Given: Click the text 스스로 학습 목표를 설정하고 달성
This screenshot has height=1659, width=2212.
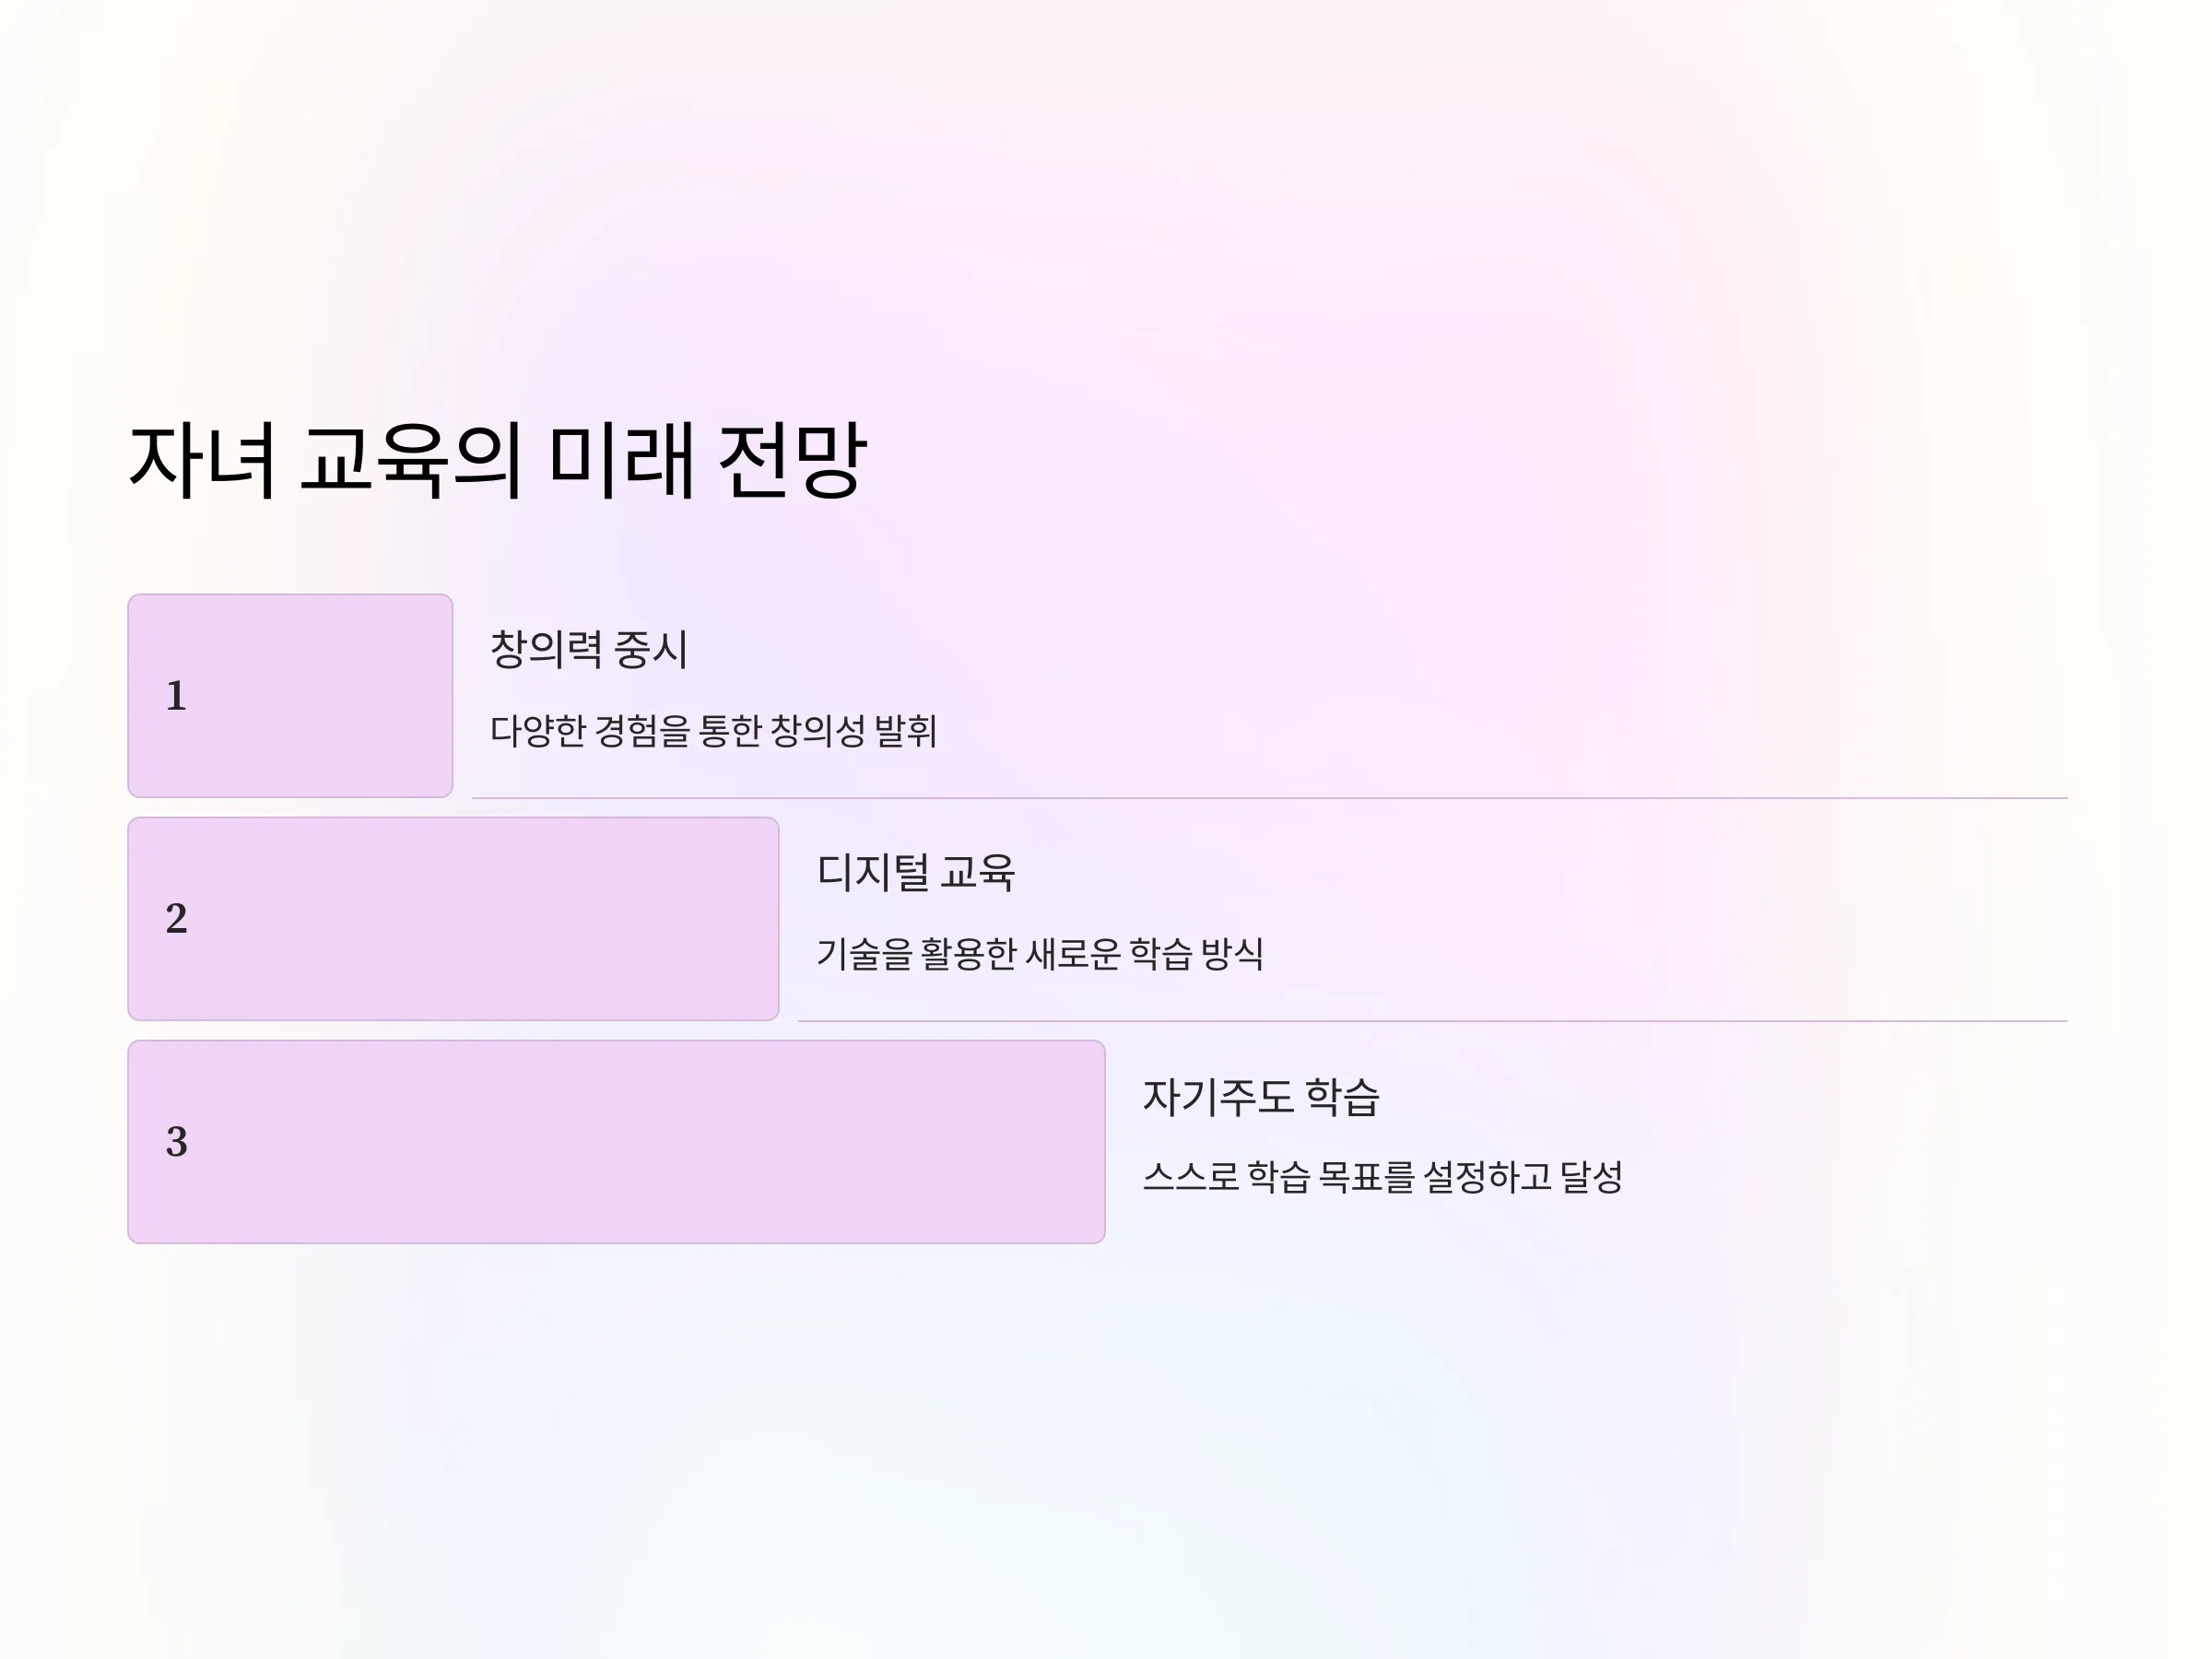Looking at the screenshot, I should 1382,1177.
